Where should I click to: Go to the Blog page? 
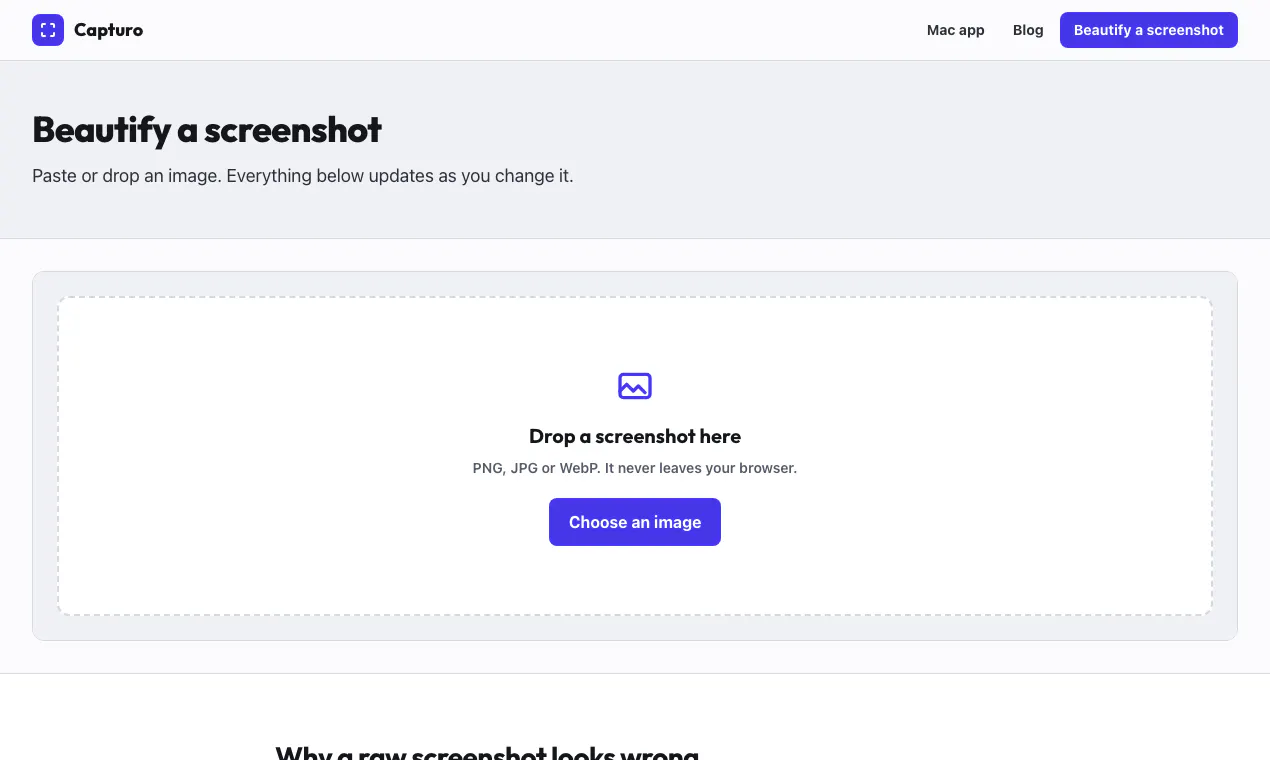1028,30
